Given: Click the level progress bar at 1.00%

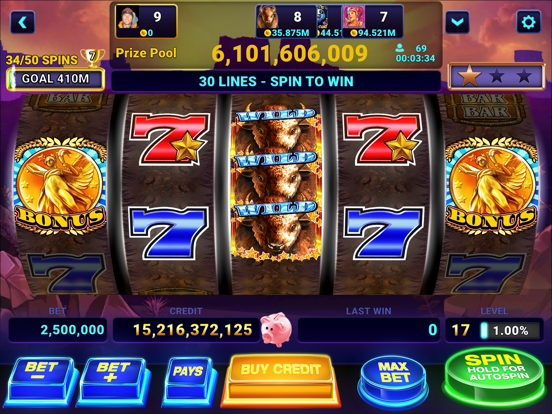Looking at the screenshot, I should click(x=510, y=331).
